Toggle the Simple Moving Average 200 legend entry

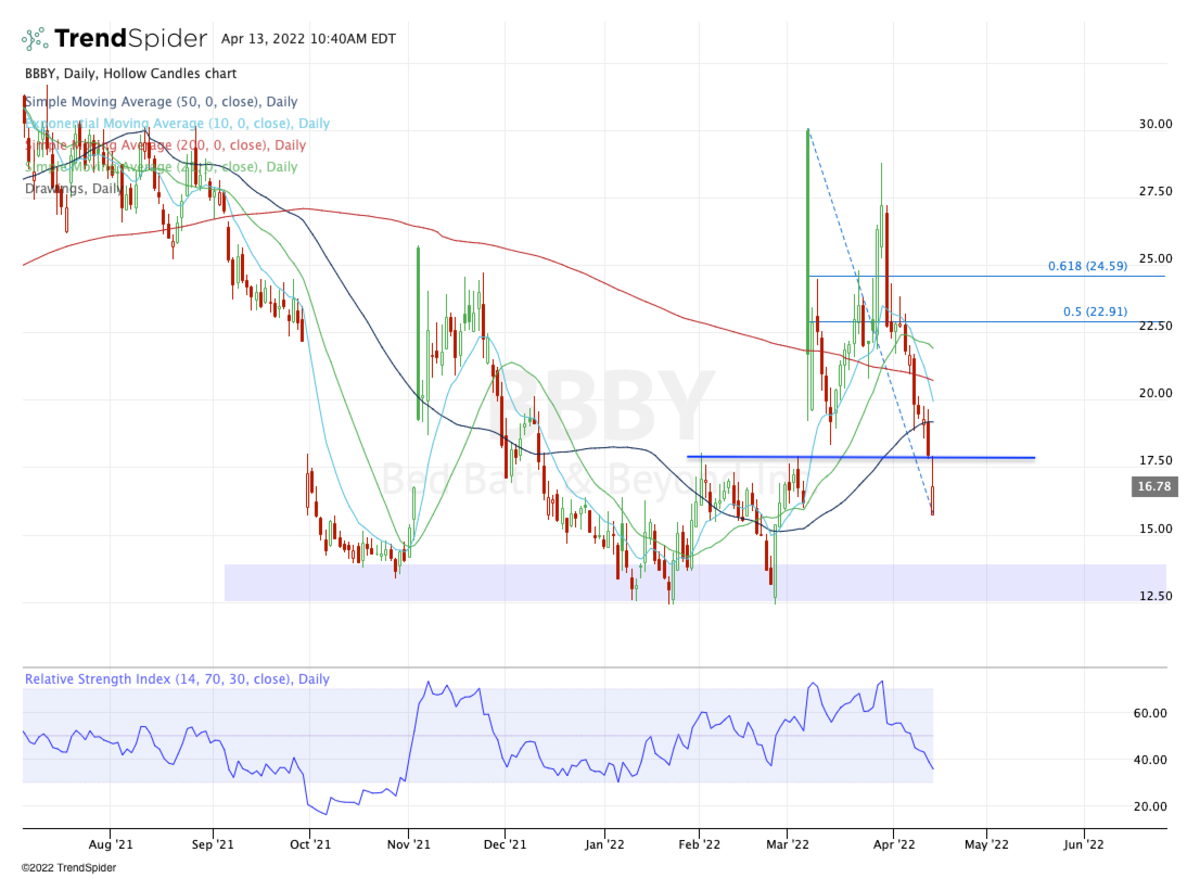(166, 146)
